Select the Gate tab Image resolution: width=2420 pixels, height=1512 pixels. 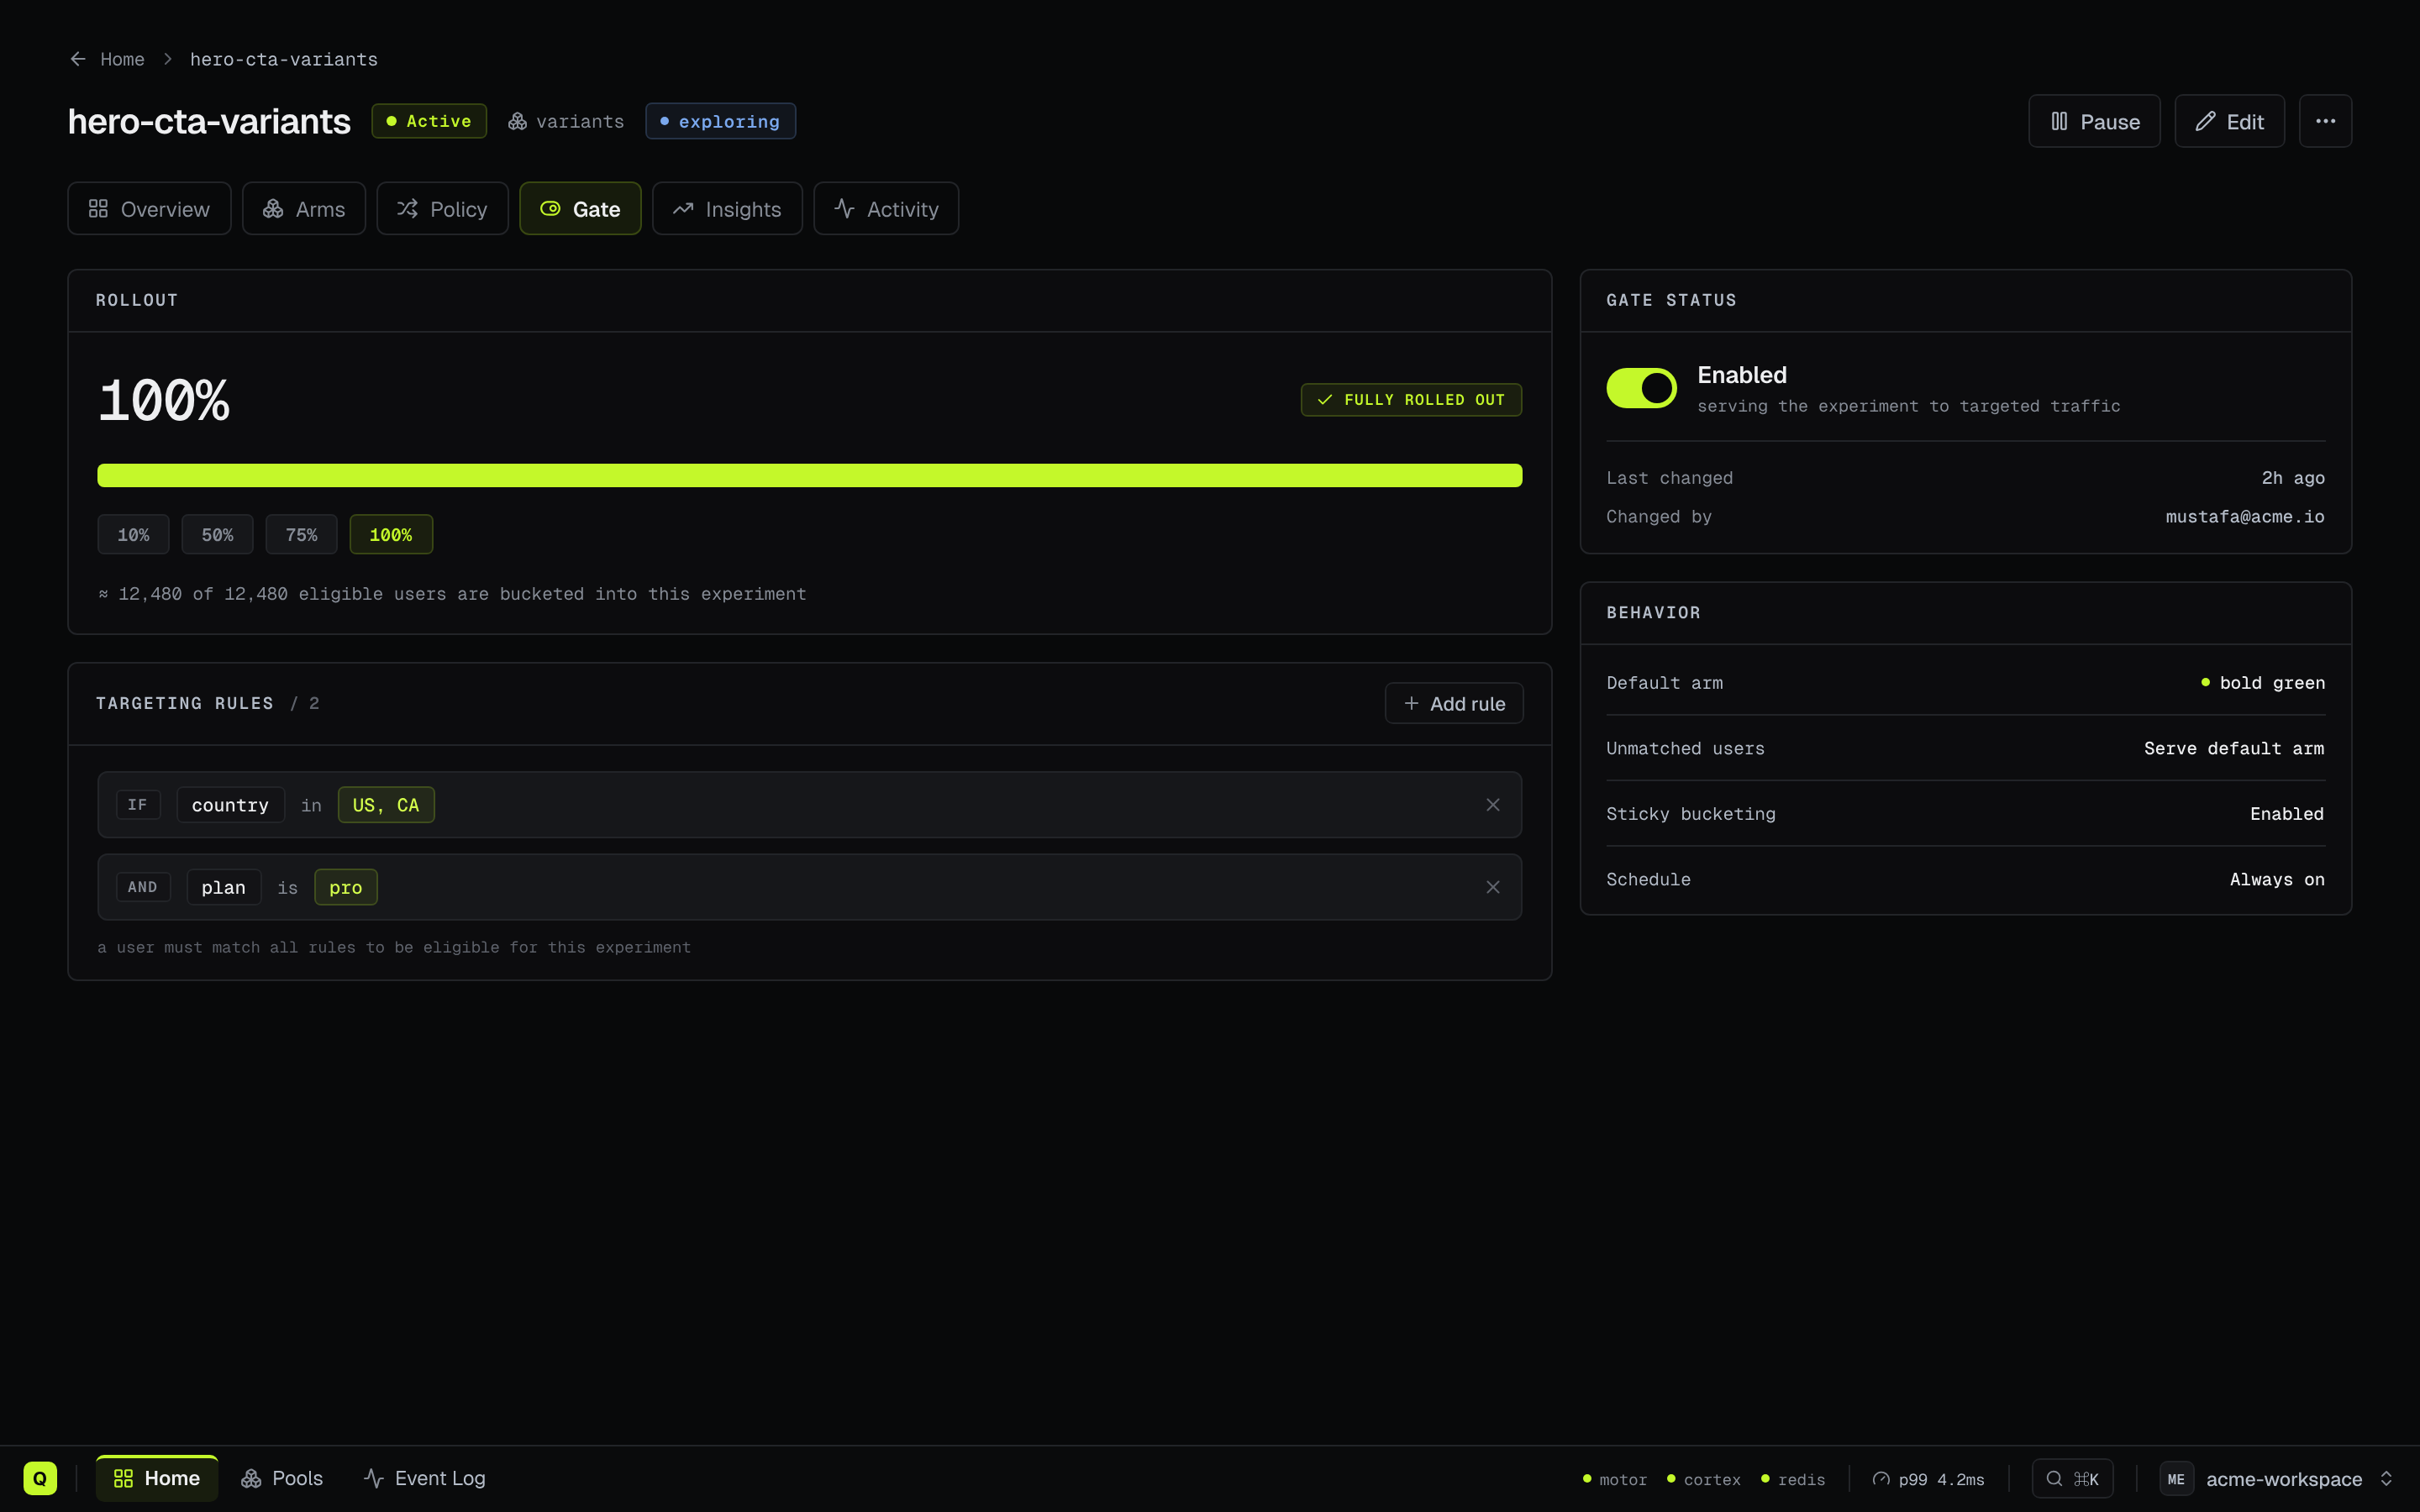click(580, 208)
